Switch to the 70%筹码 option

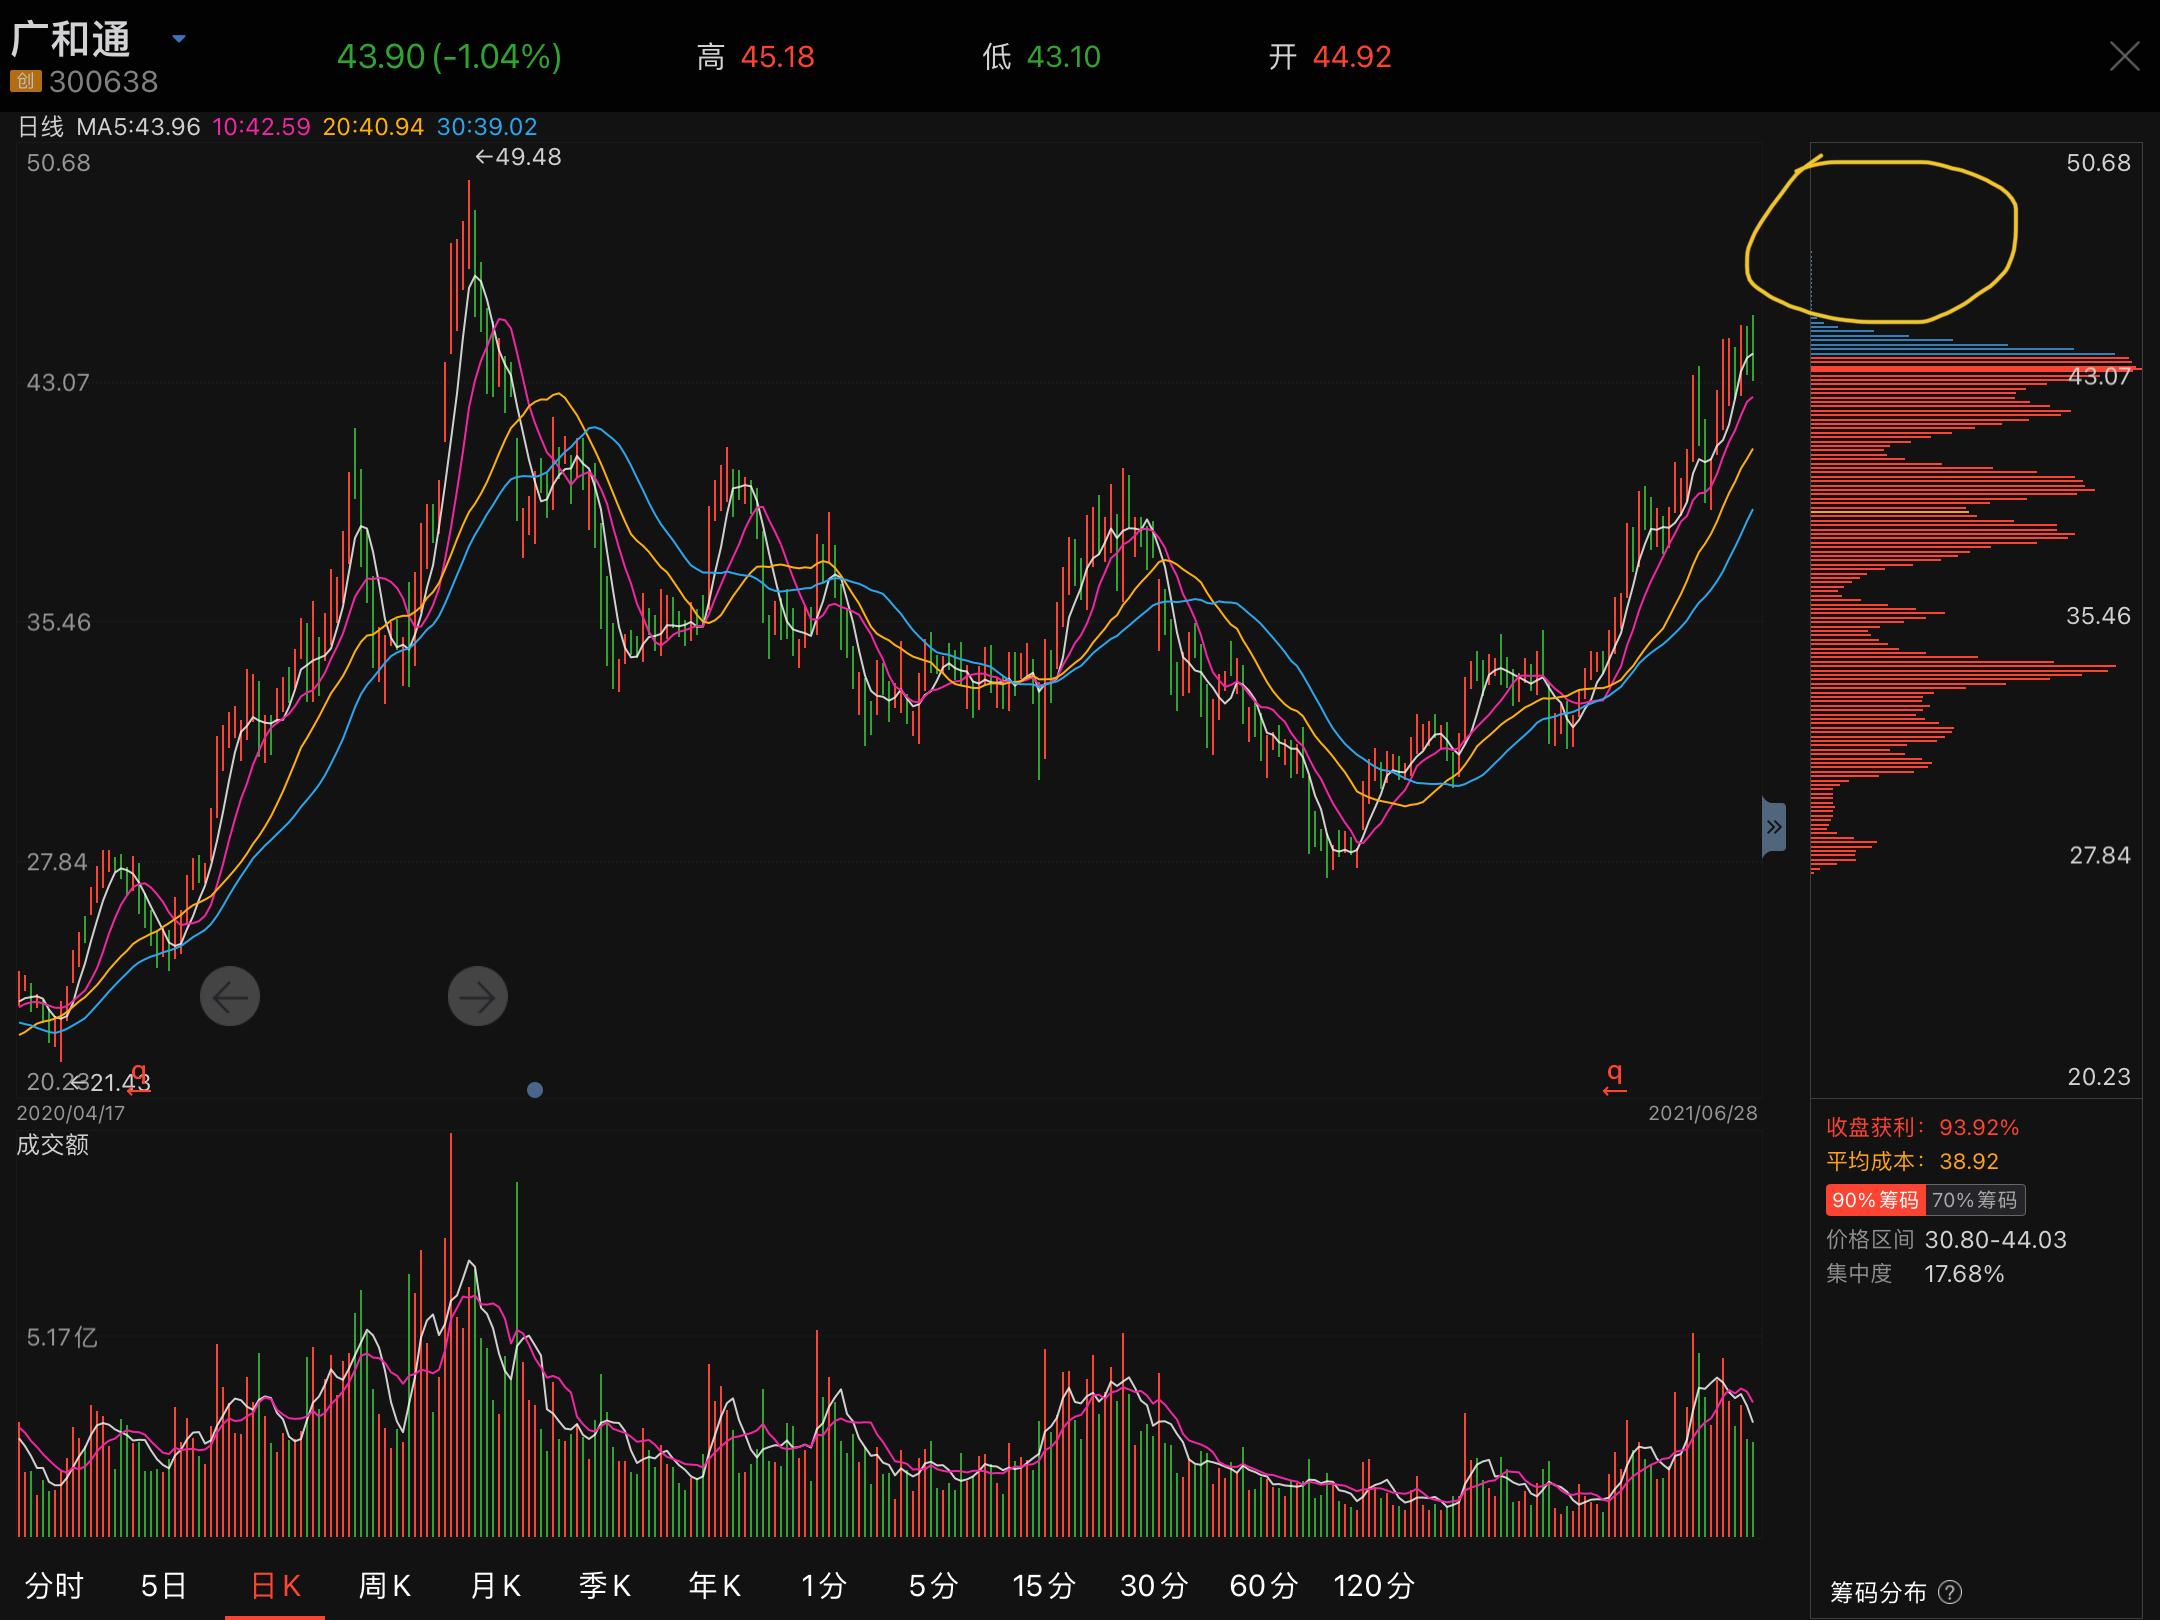1974,1200
